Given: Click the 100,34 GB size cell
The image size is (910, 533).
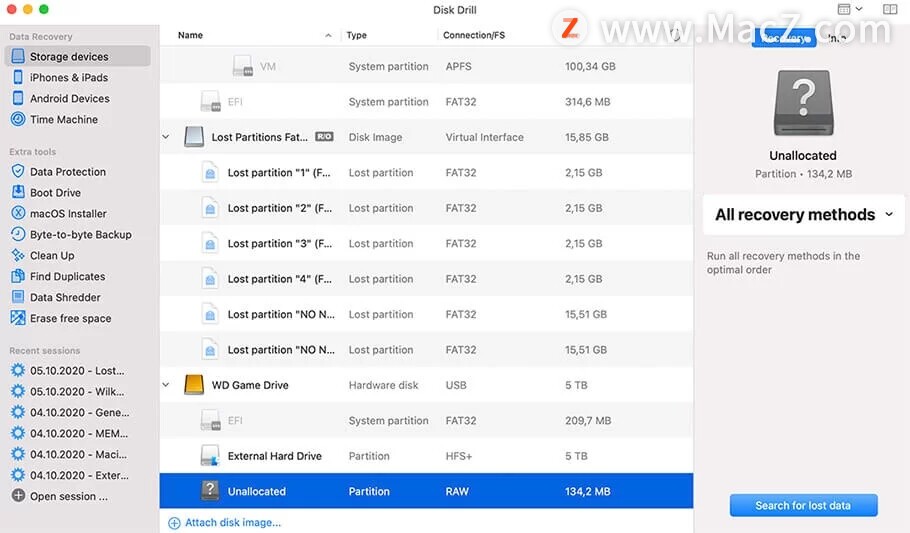Looking at the screenshot, I should 590,66.
